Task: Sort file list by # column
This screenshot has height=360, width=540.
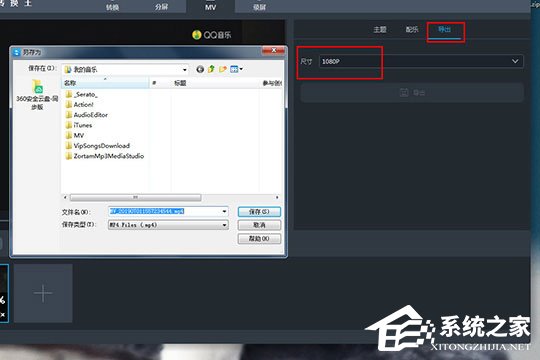Action: point(160,83)
